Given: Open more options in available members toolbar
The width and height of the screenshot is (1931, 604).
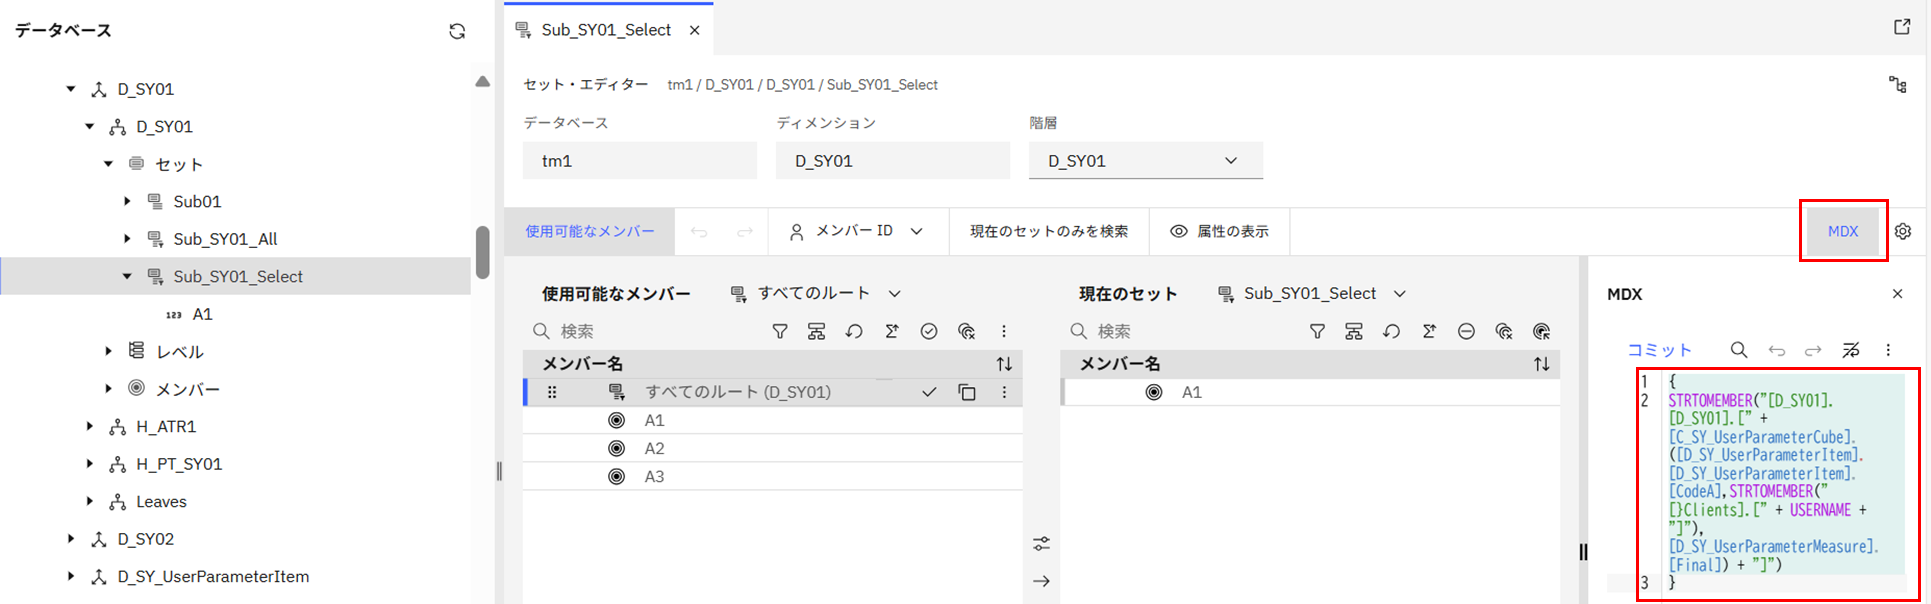Looking at the screenshot, I should (x=1004, y=331).
